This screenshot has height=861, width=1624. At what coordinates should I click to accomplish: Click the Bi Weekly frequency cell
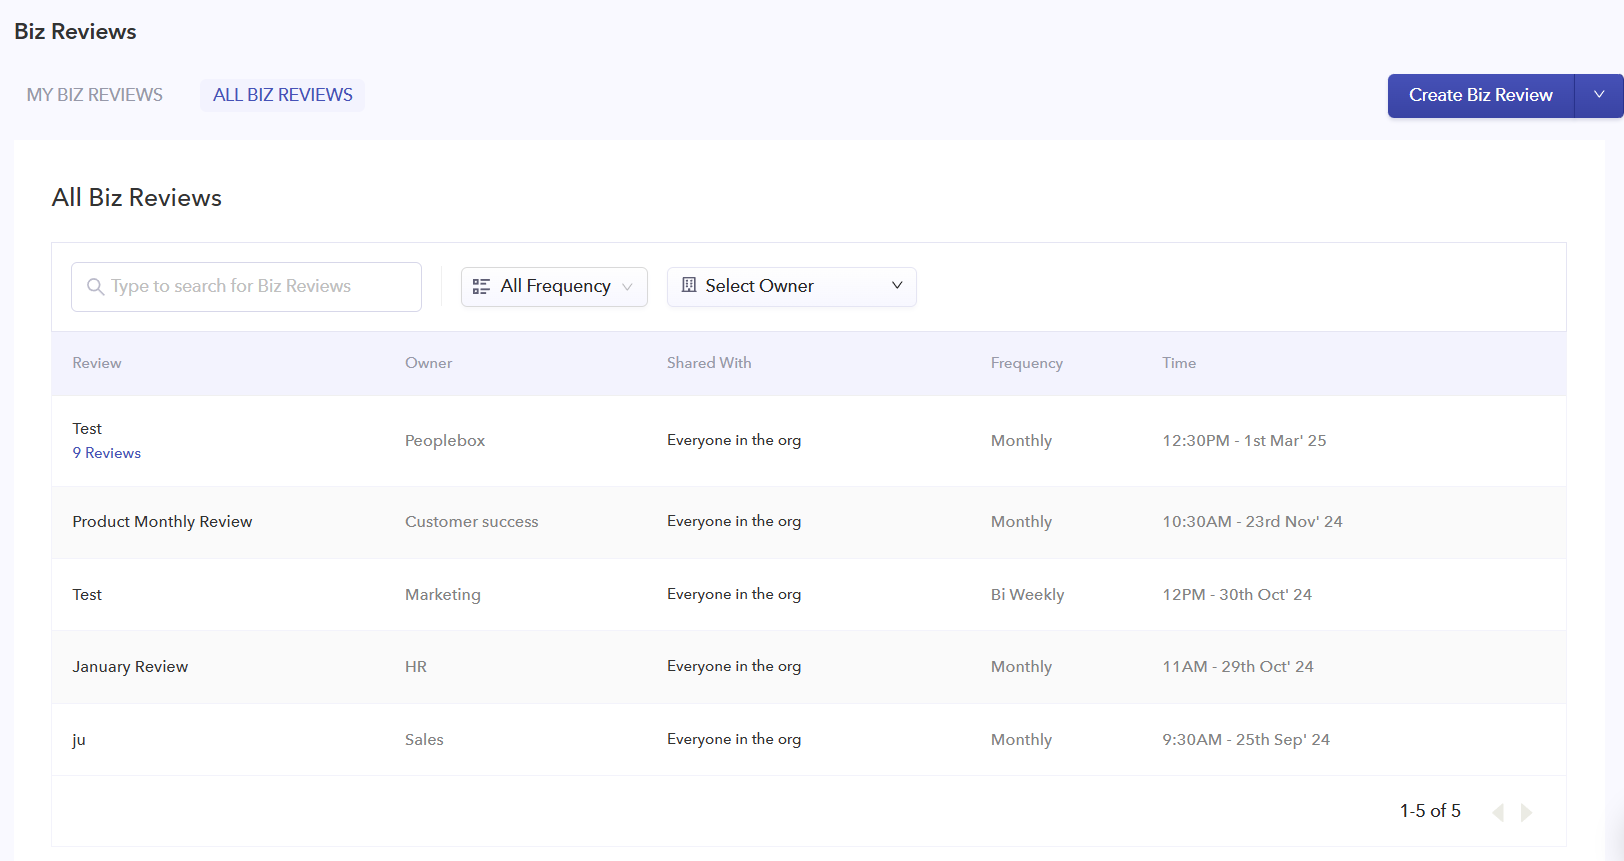[x=1028, y=595]
